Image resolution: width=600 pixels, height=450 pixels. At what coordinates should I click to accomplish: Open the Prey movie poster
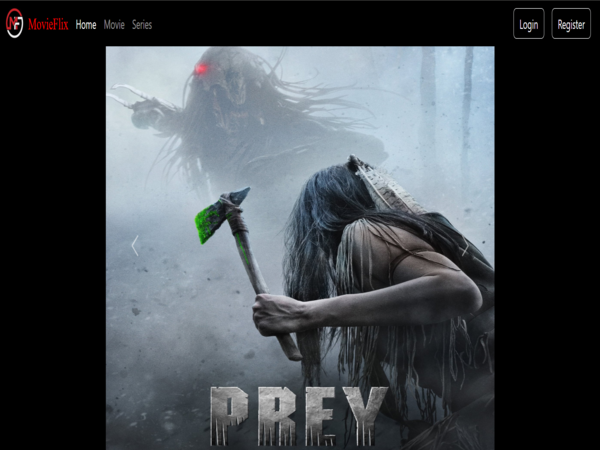(x=300, y=248)
